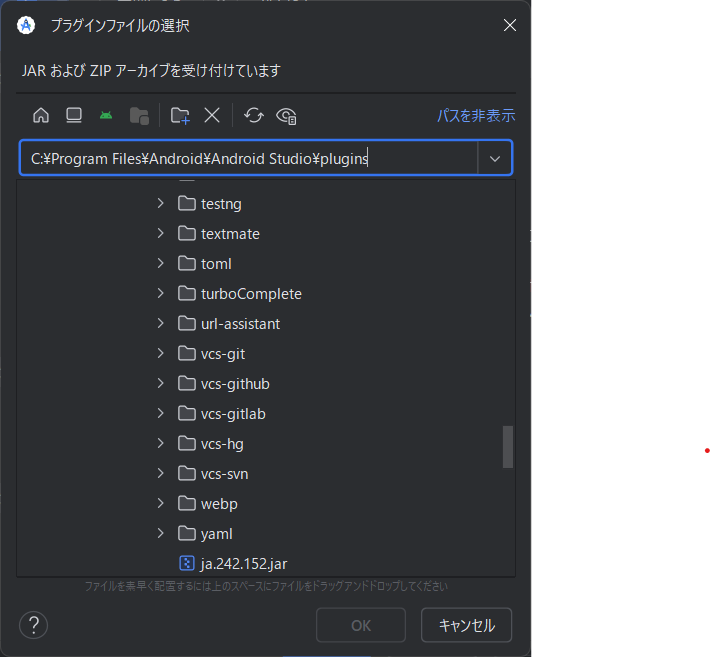Jump to the desktop directory icon
Screen dimensions: 711x657
point(74,115)
